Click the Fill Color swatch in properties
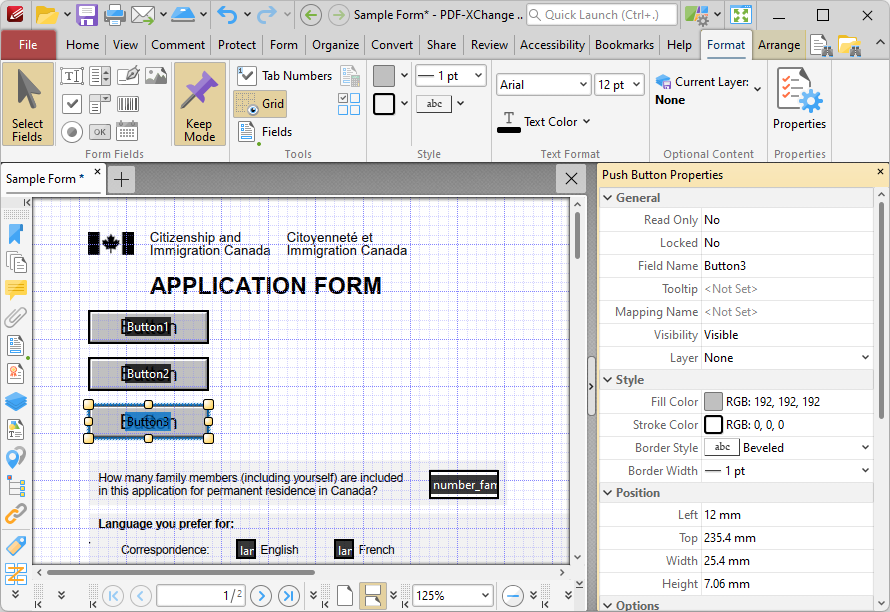The image size is (890, 612). pos(713,401)
